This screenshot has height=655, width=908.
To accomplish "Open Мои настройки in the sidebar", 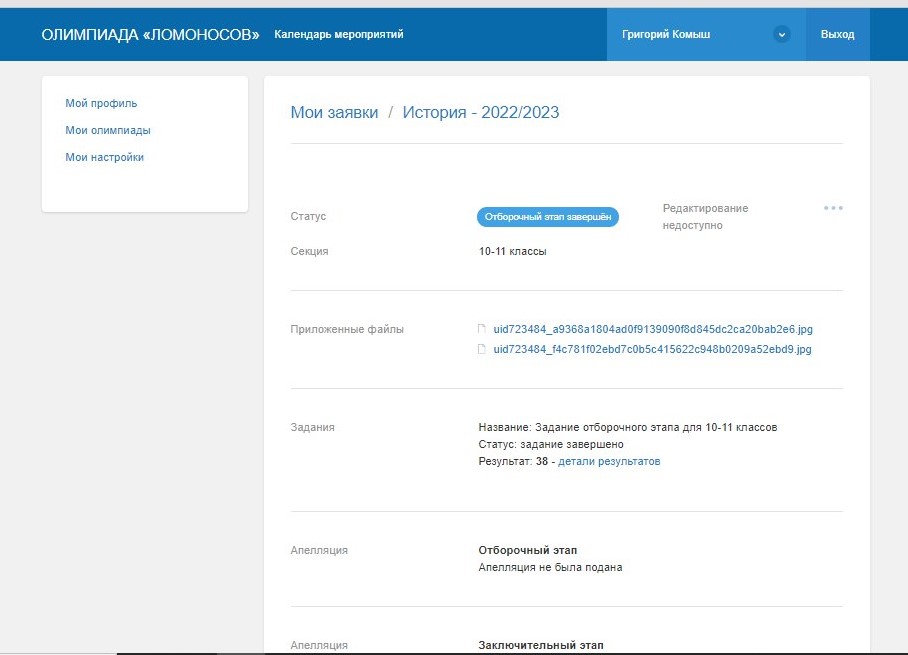I will click(105, 157).
